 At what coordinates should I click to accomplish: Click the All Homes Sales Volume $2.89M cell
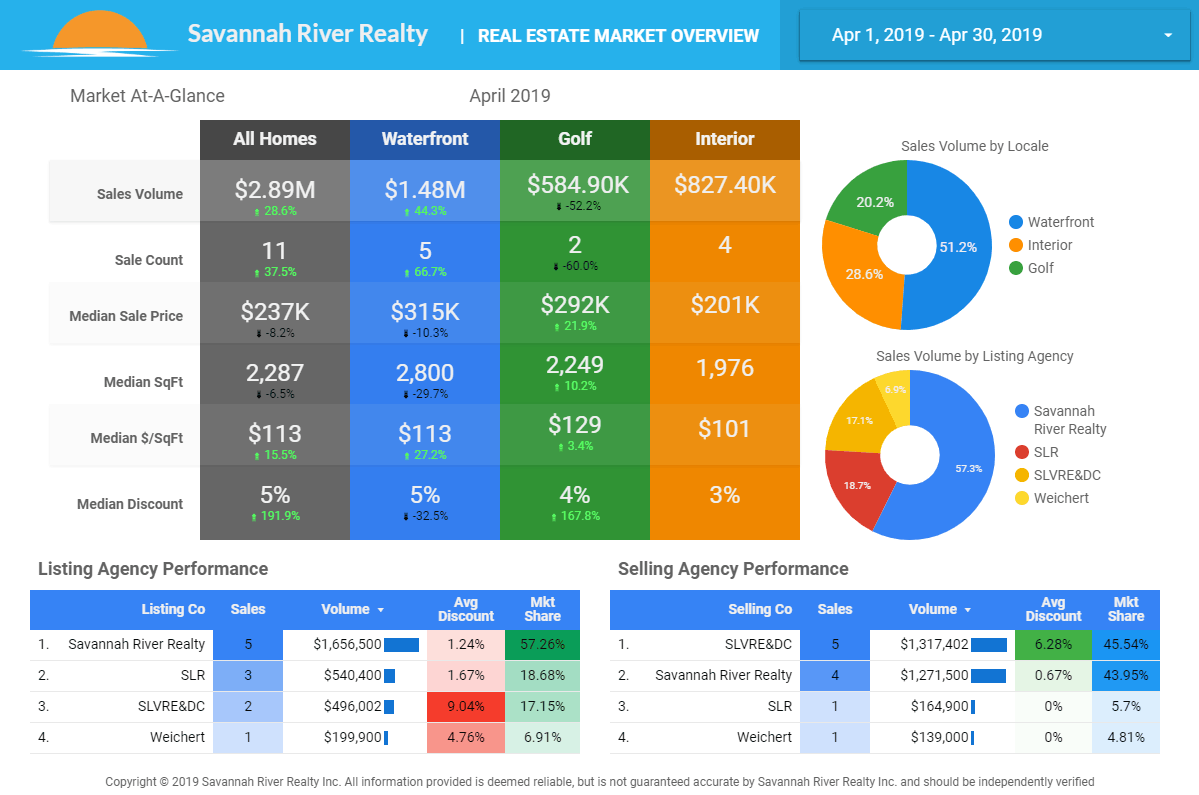click(275, 194)
